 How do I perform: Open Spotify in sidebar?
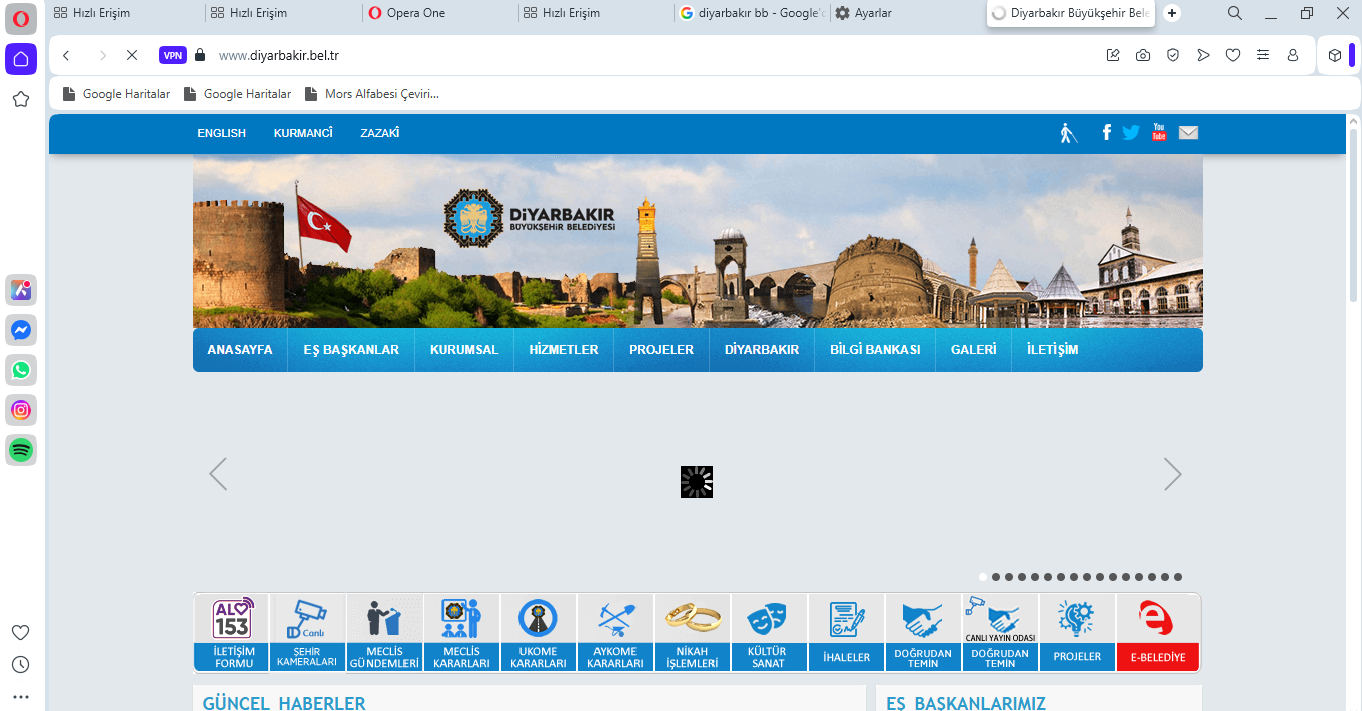(x=21, y=450)
